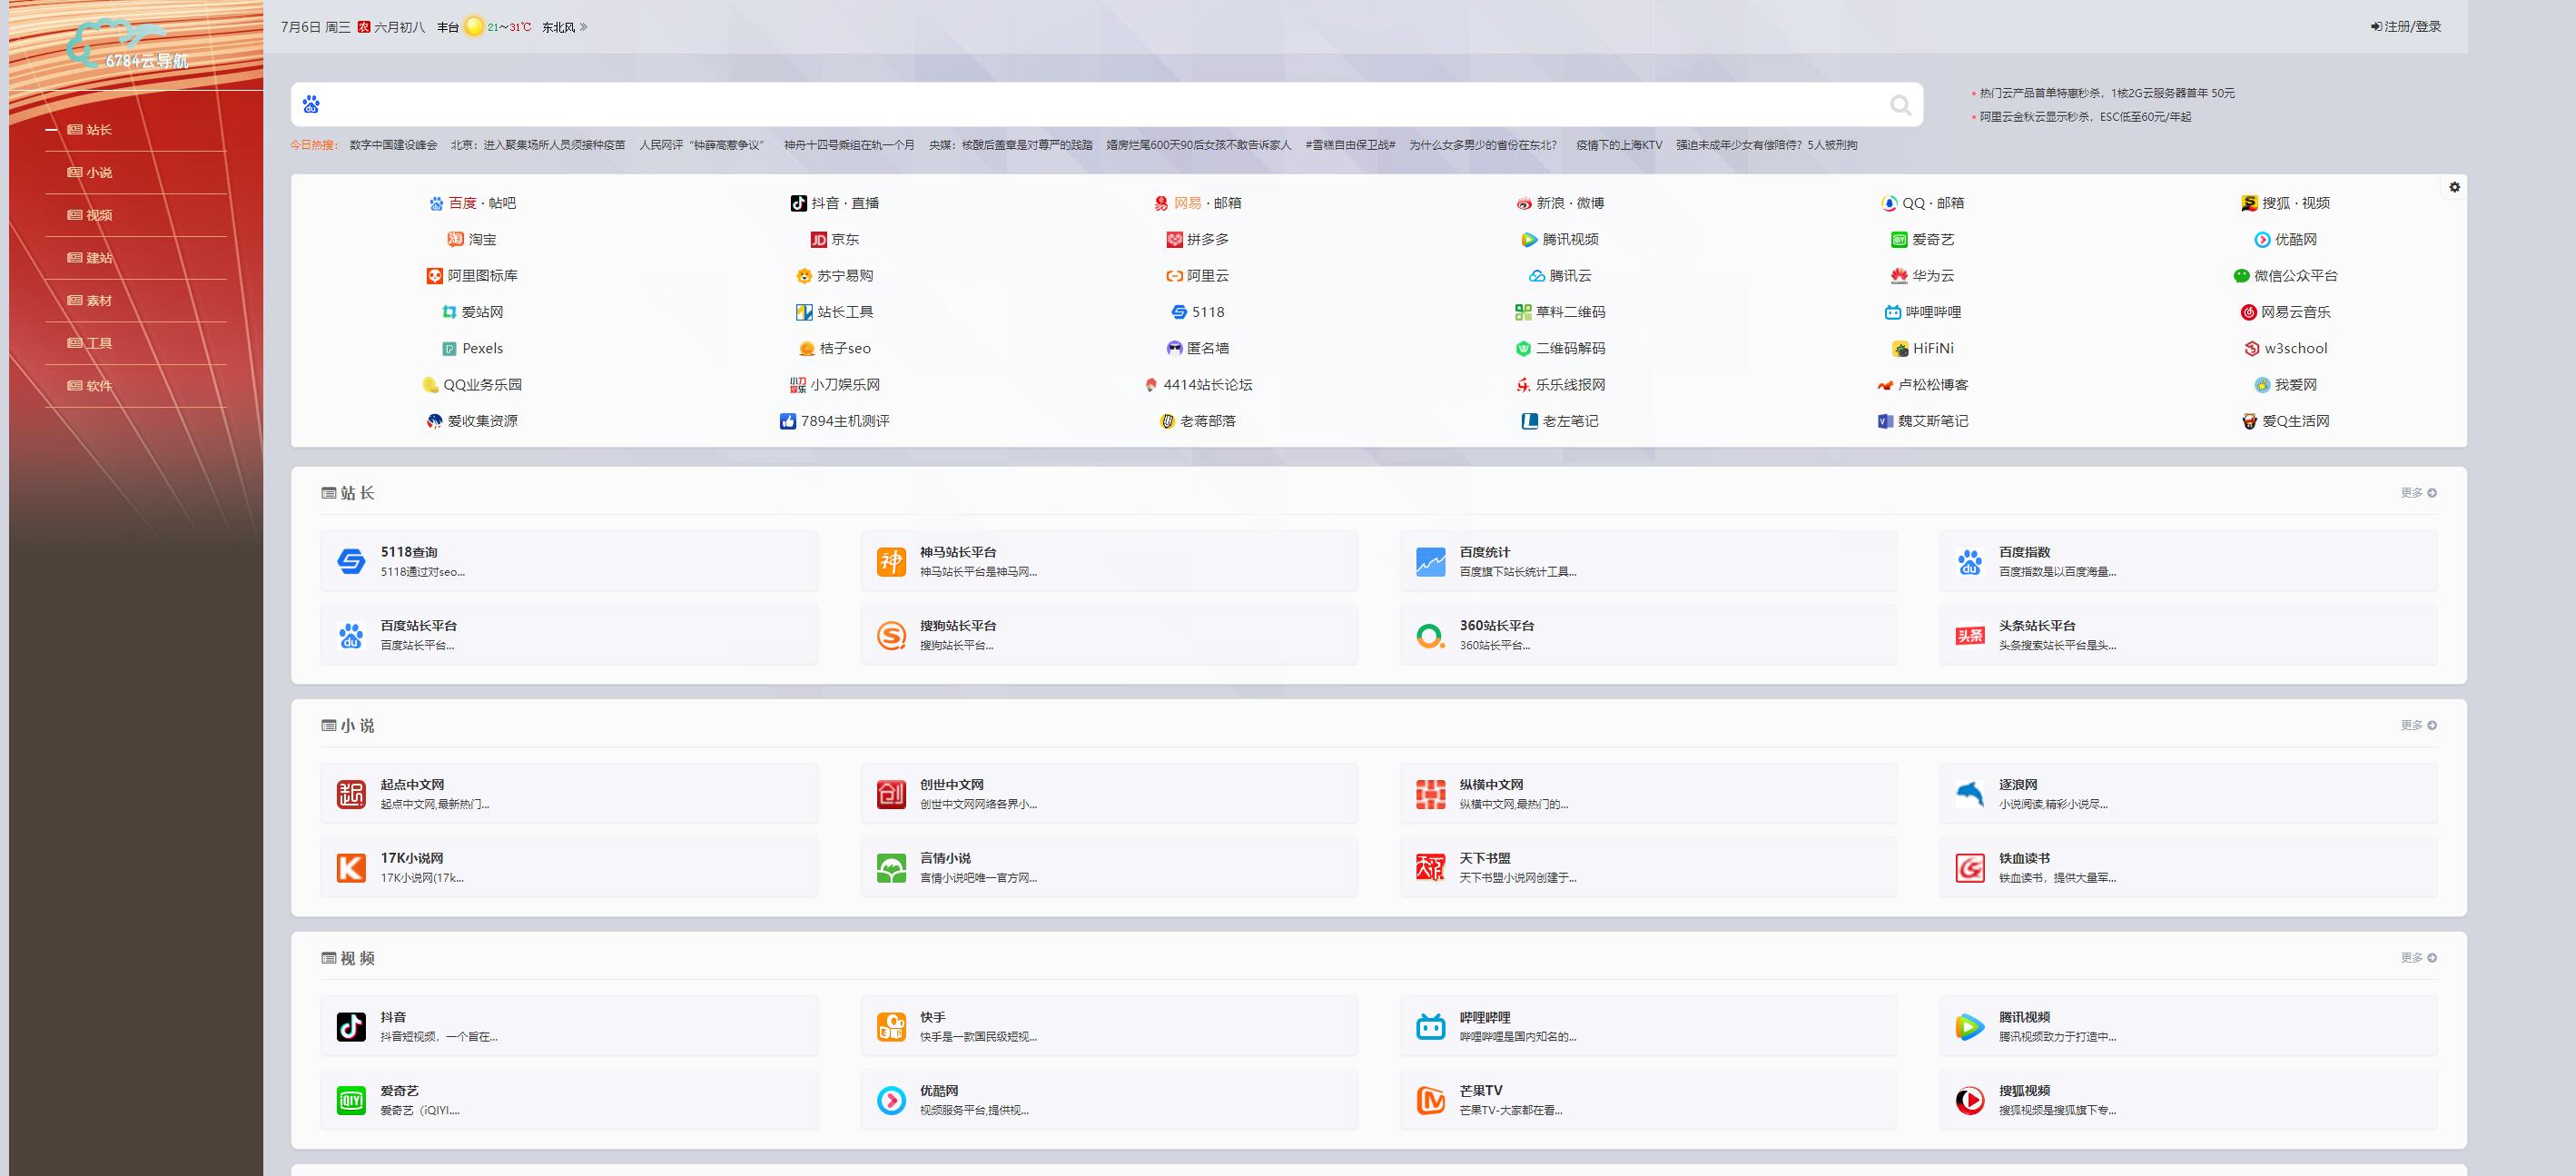Open the 微信公众平台 quick link

2285,276
